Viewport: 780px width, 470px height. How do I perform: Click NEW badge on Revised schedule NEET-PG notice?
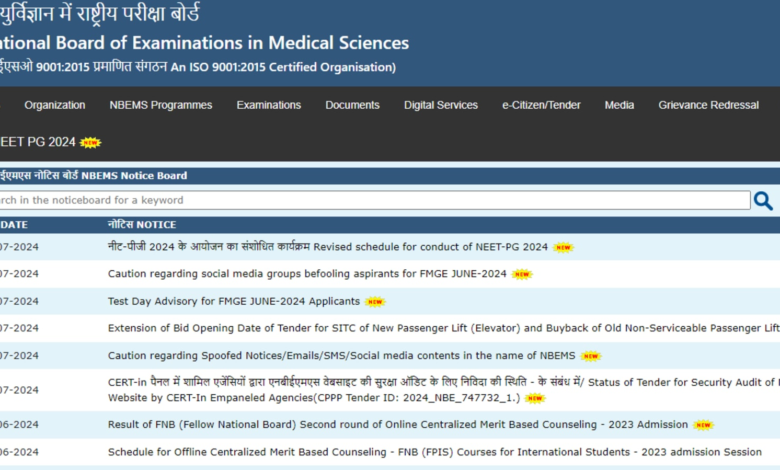[563, 248]
